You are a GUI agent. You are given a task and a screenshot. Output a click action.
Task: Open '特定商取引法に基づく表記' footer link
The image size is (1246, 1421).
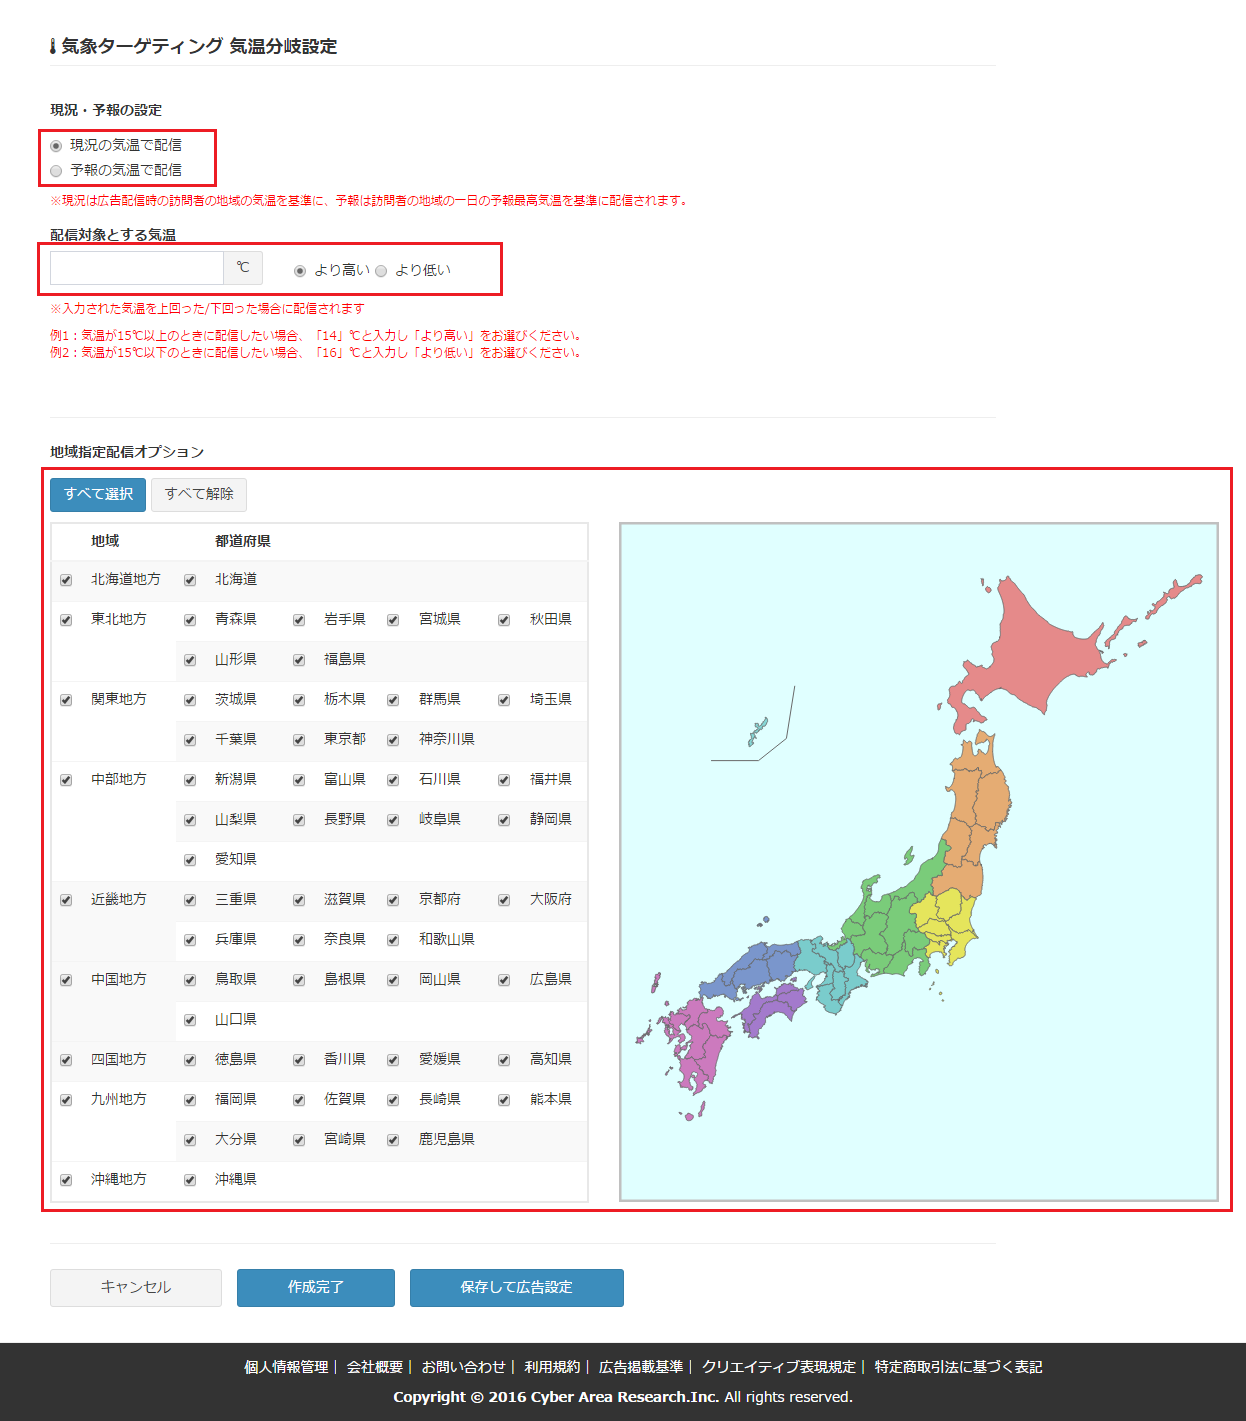(958, 1367)
